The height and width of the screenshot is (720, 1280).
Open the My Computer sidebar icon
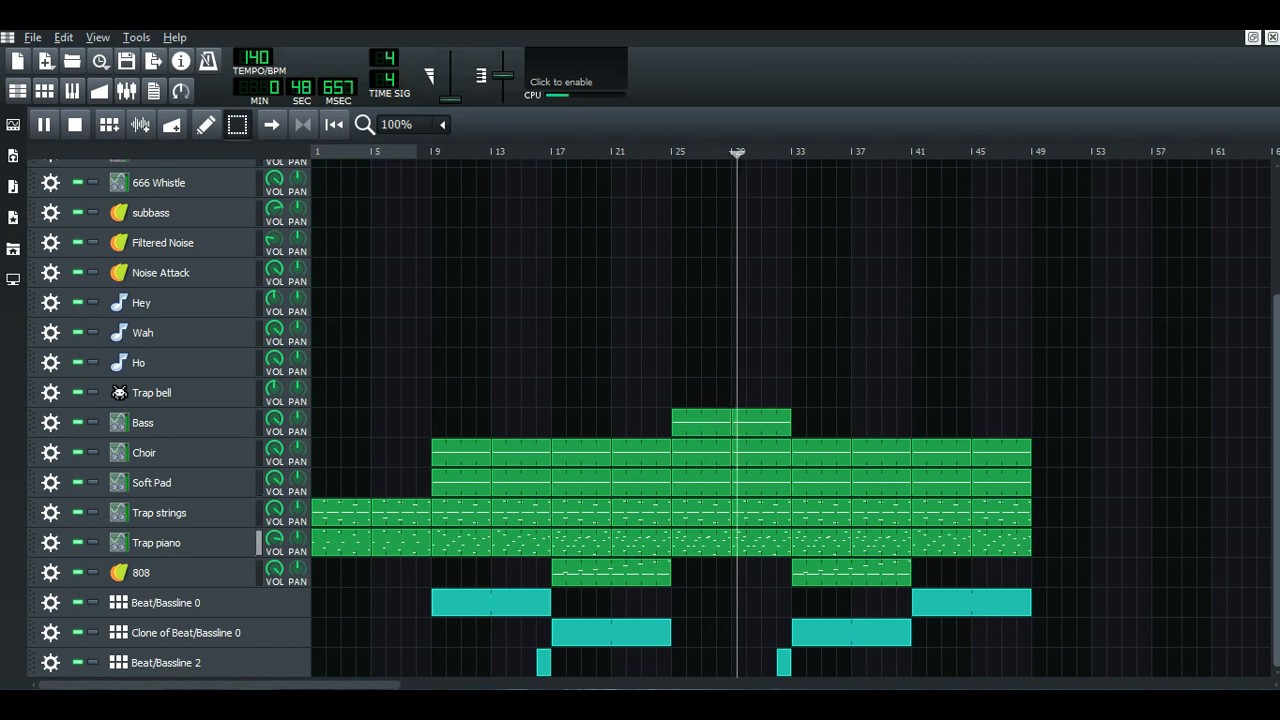tap(13, 280)
